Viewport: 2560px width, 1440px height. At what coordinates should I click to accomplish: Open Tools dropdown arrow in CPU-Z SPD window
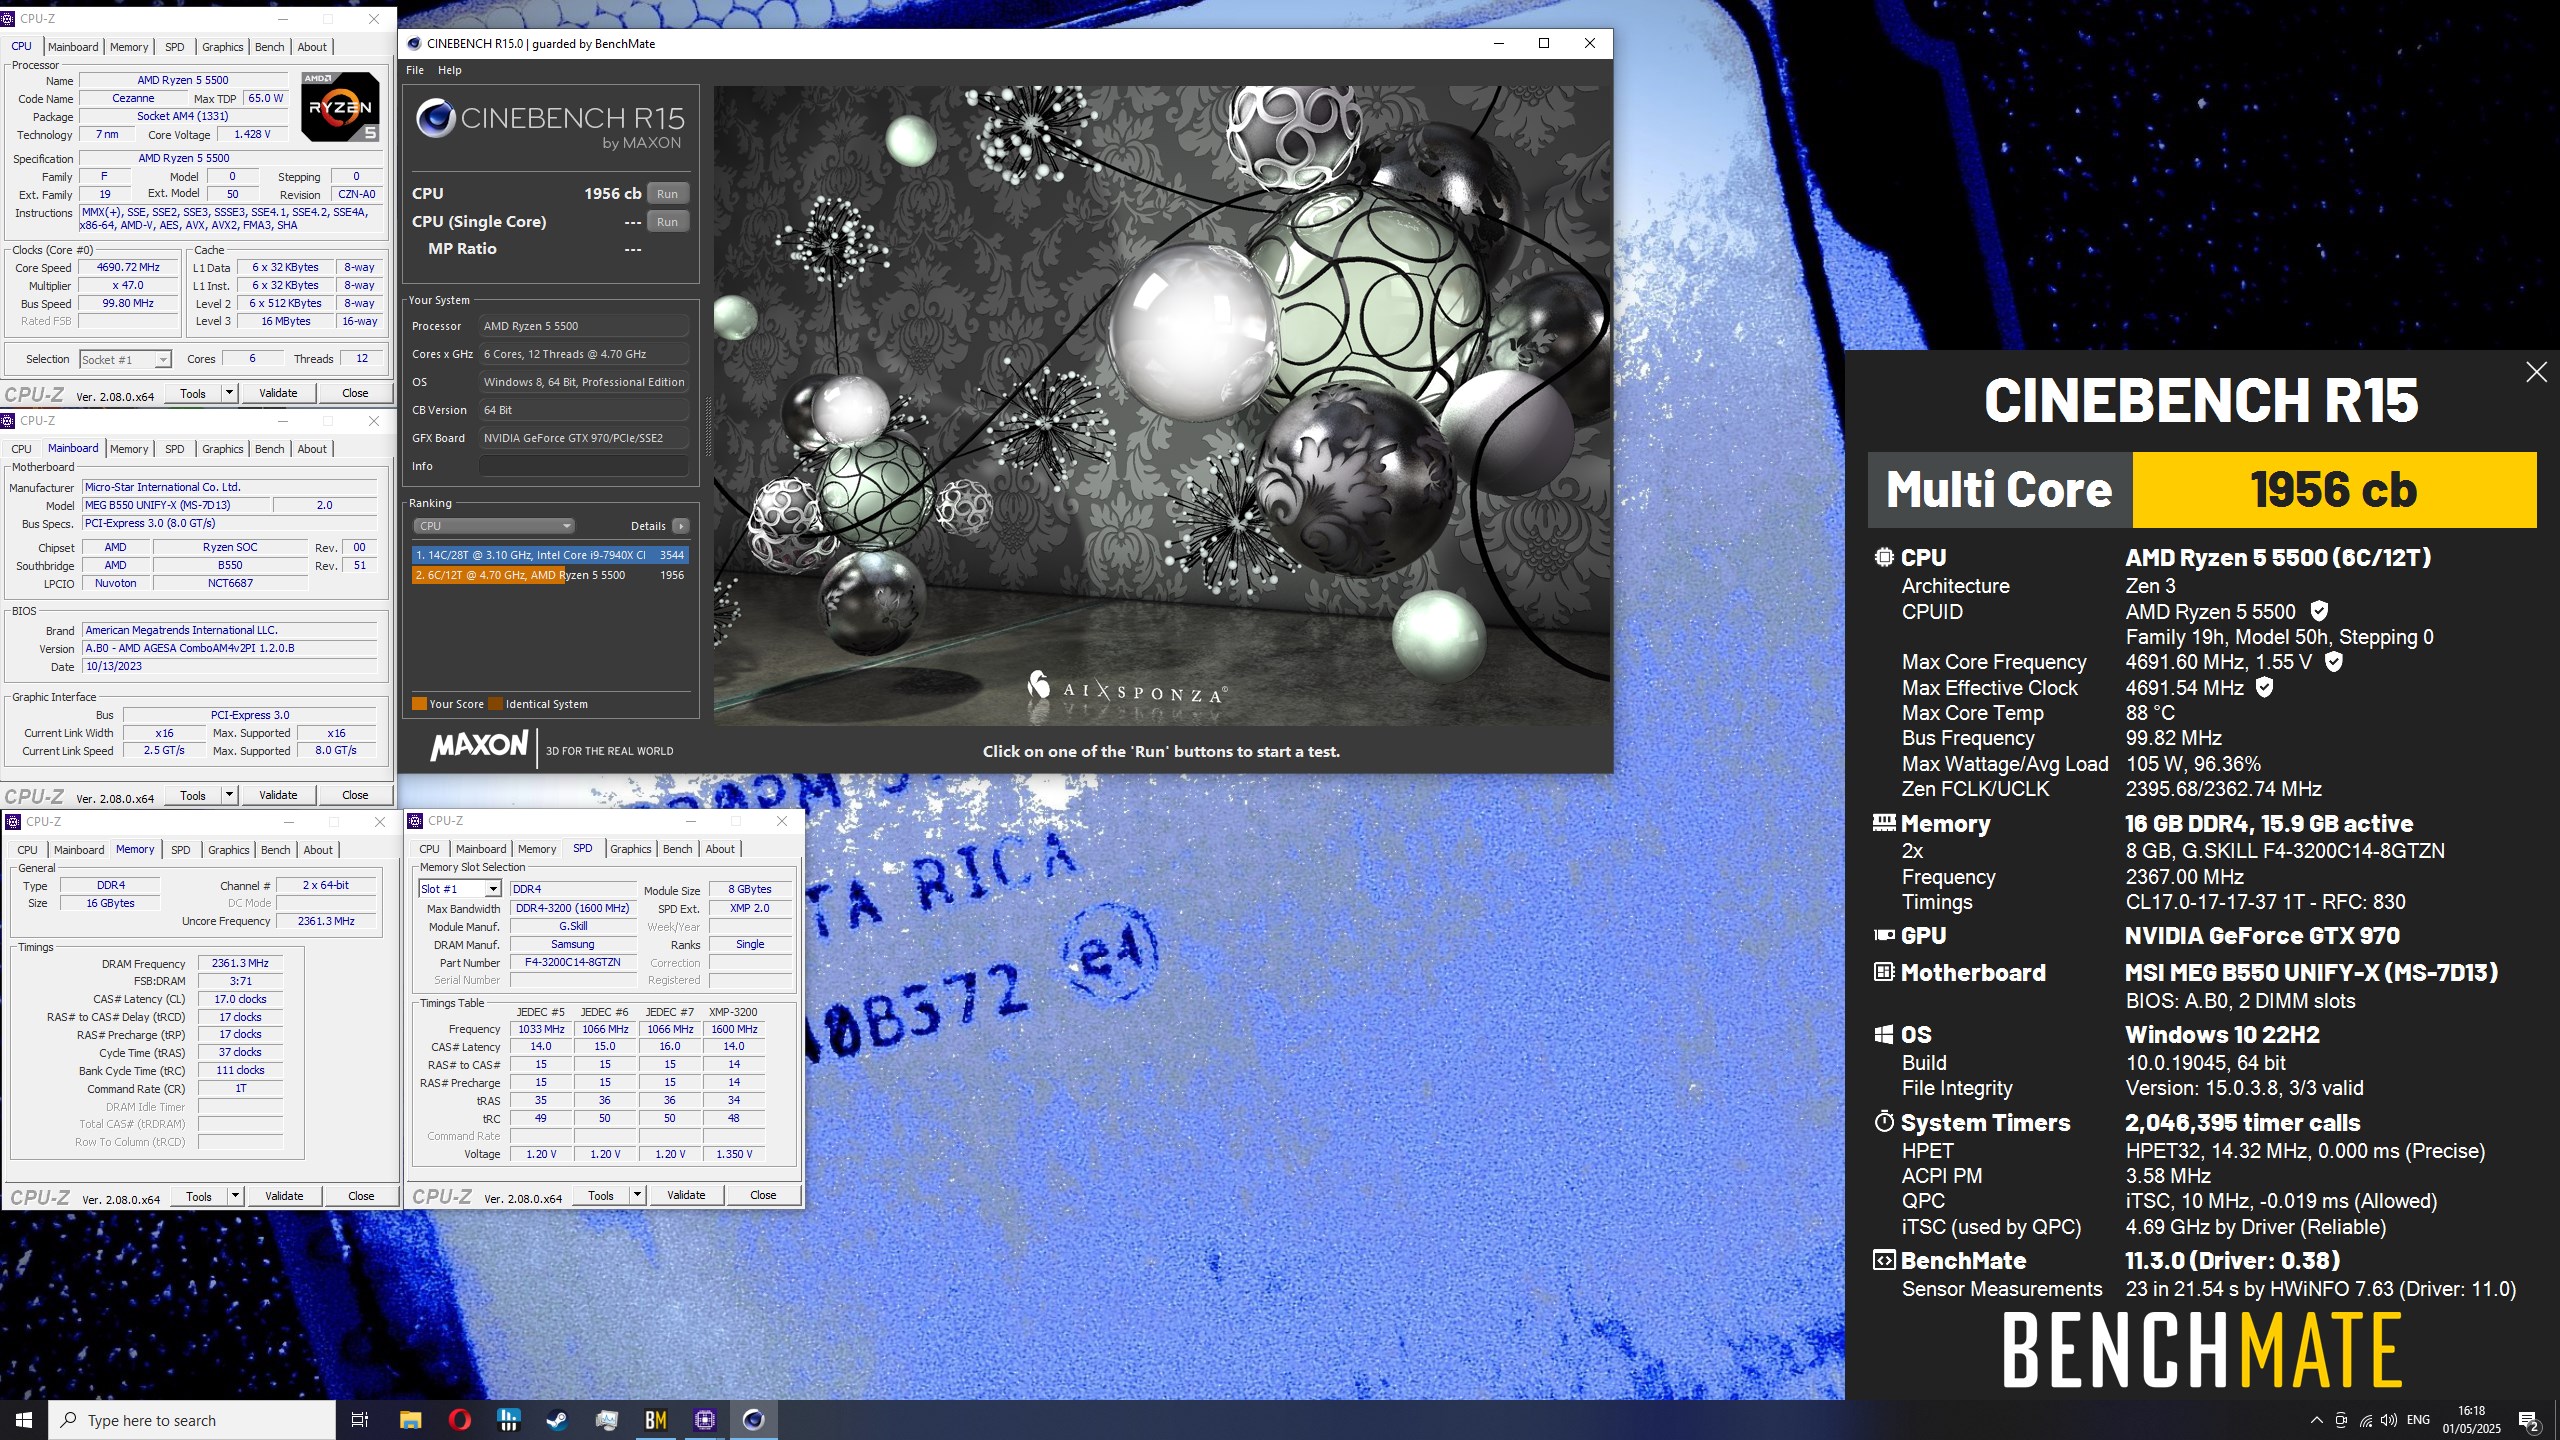(637, 1195)
